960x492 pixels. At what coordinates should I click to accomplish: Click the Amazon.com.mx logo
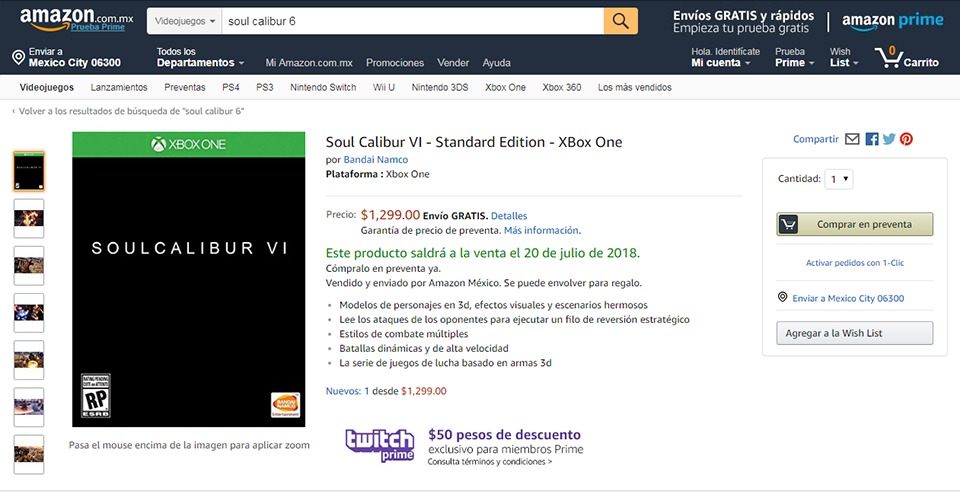point(76,19)
